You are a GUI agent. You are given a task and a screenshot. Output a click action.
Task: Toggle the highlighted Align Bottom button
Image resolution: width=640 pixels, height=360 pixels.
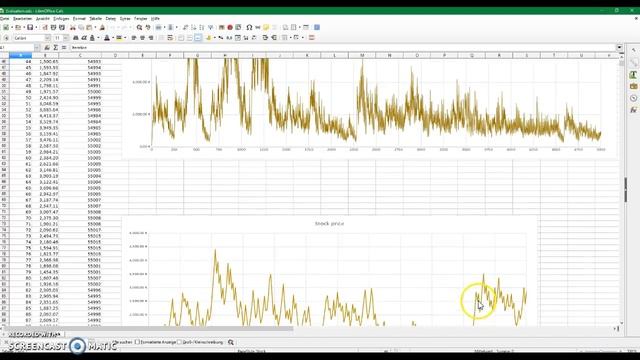tap(198, 38)
